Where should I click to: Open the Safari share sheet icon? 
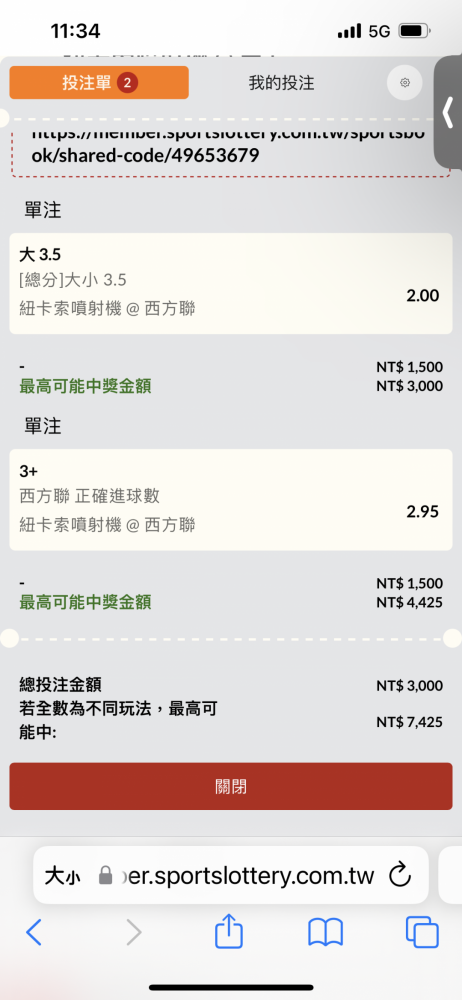tap(229, 933)
